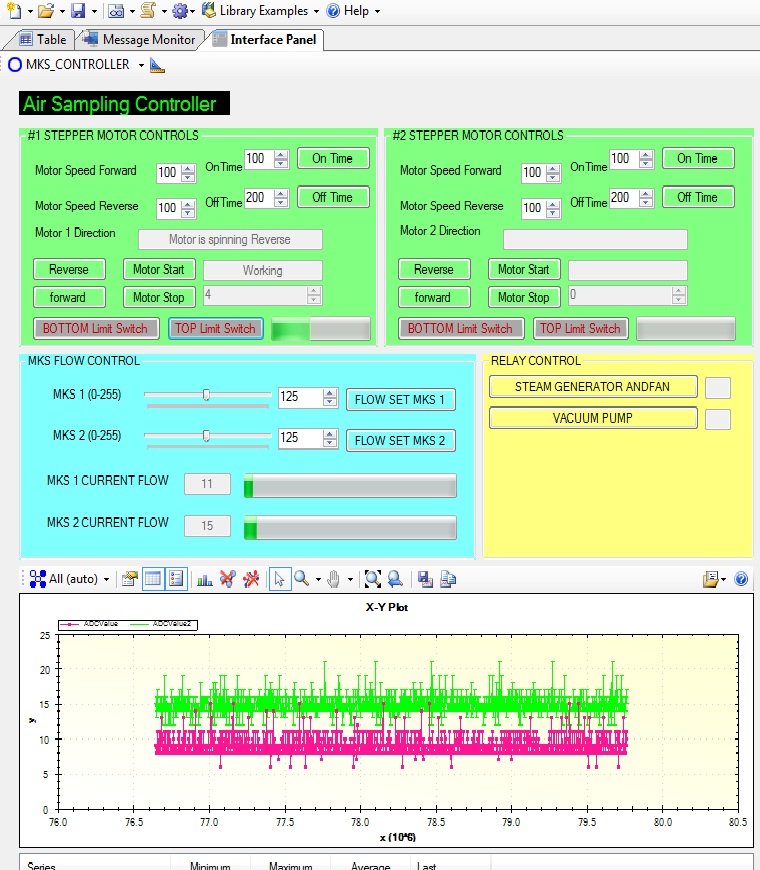Viewport: 760px width, 870px height.
Task: Click the blue help icon at plot toolbar right
Action: tap(741, 578)
